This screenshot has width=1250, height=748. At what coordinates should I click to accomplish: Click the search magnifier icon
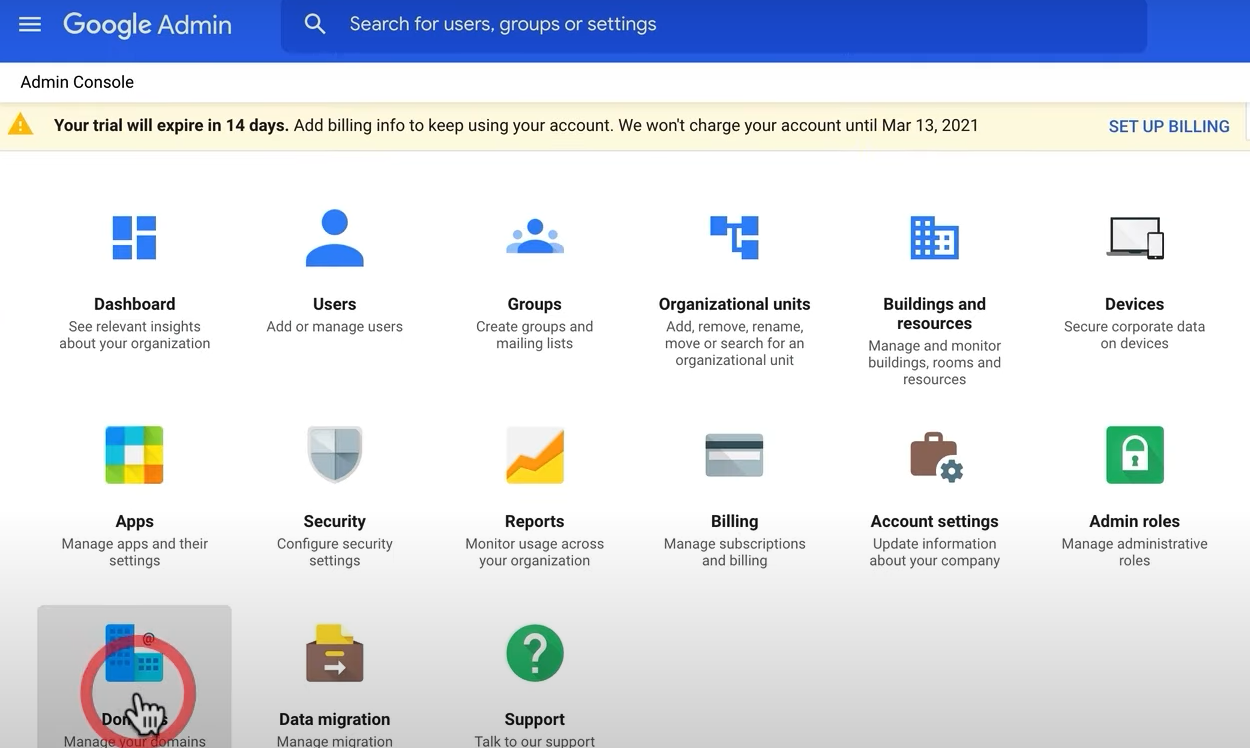tap(315, 24)
